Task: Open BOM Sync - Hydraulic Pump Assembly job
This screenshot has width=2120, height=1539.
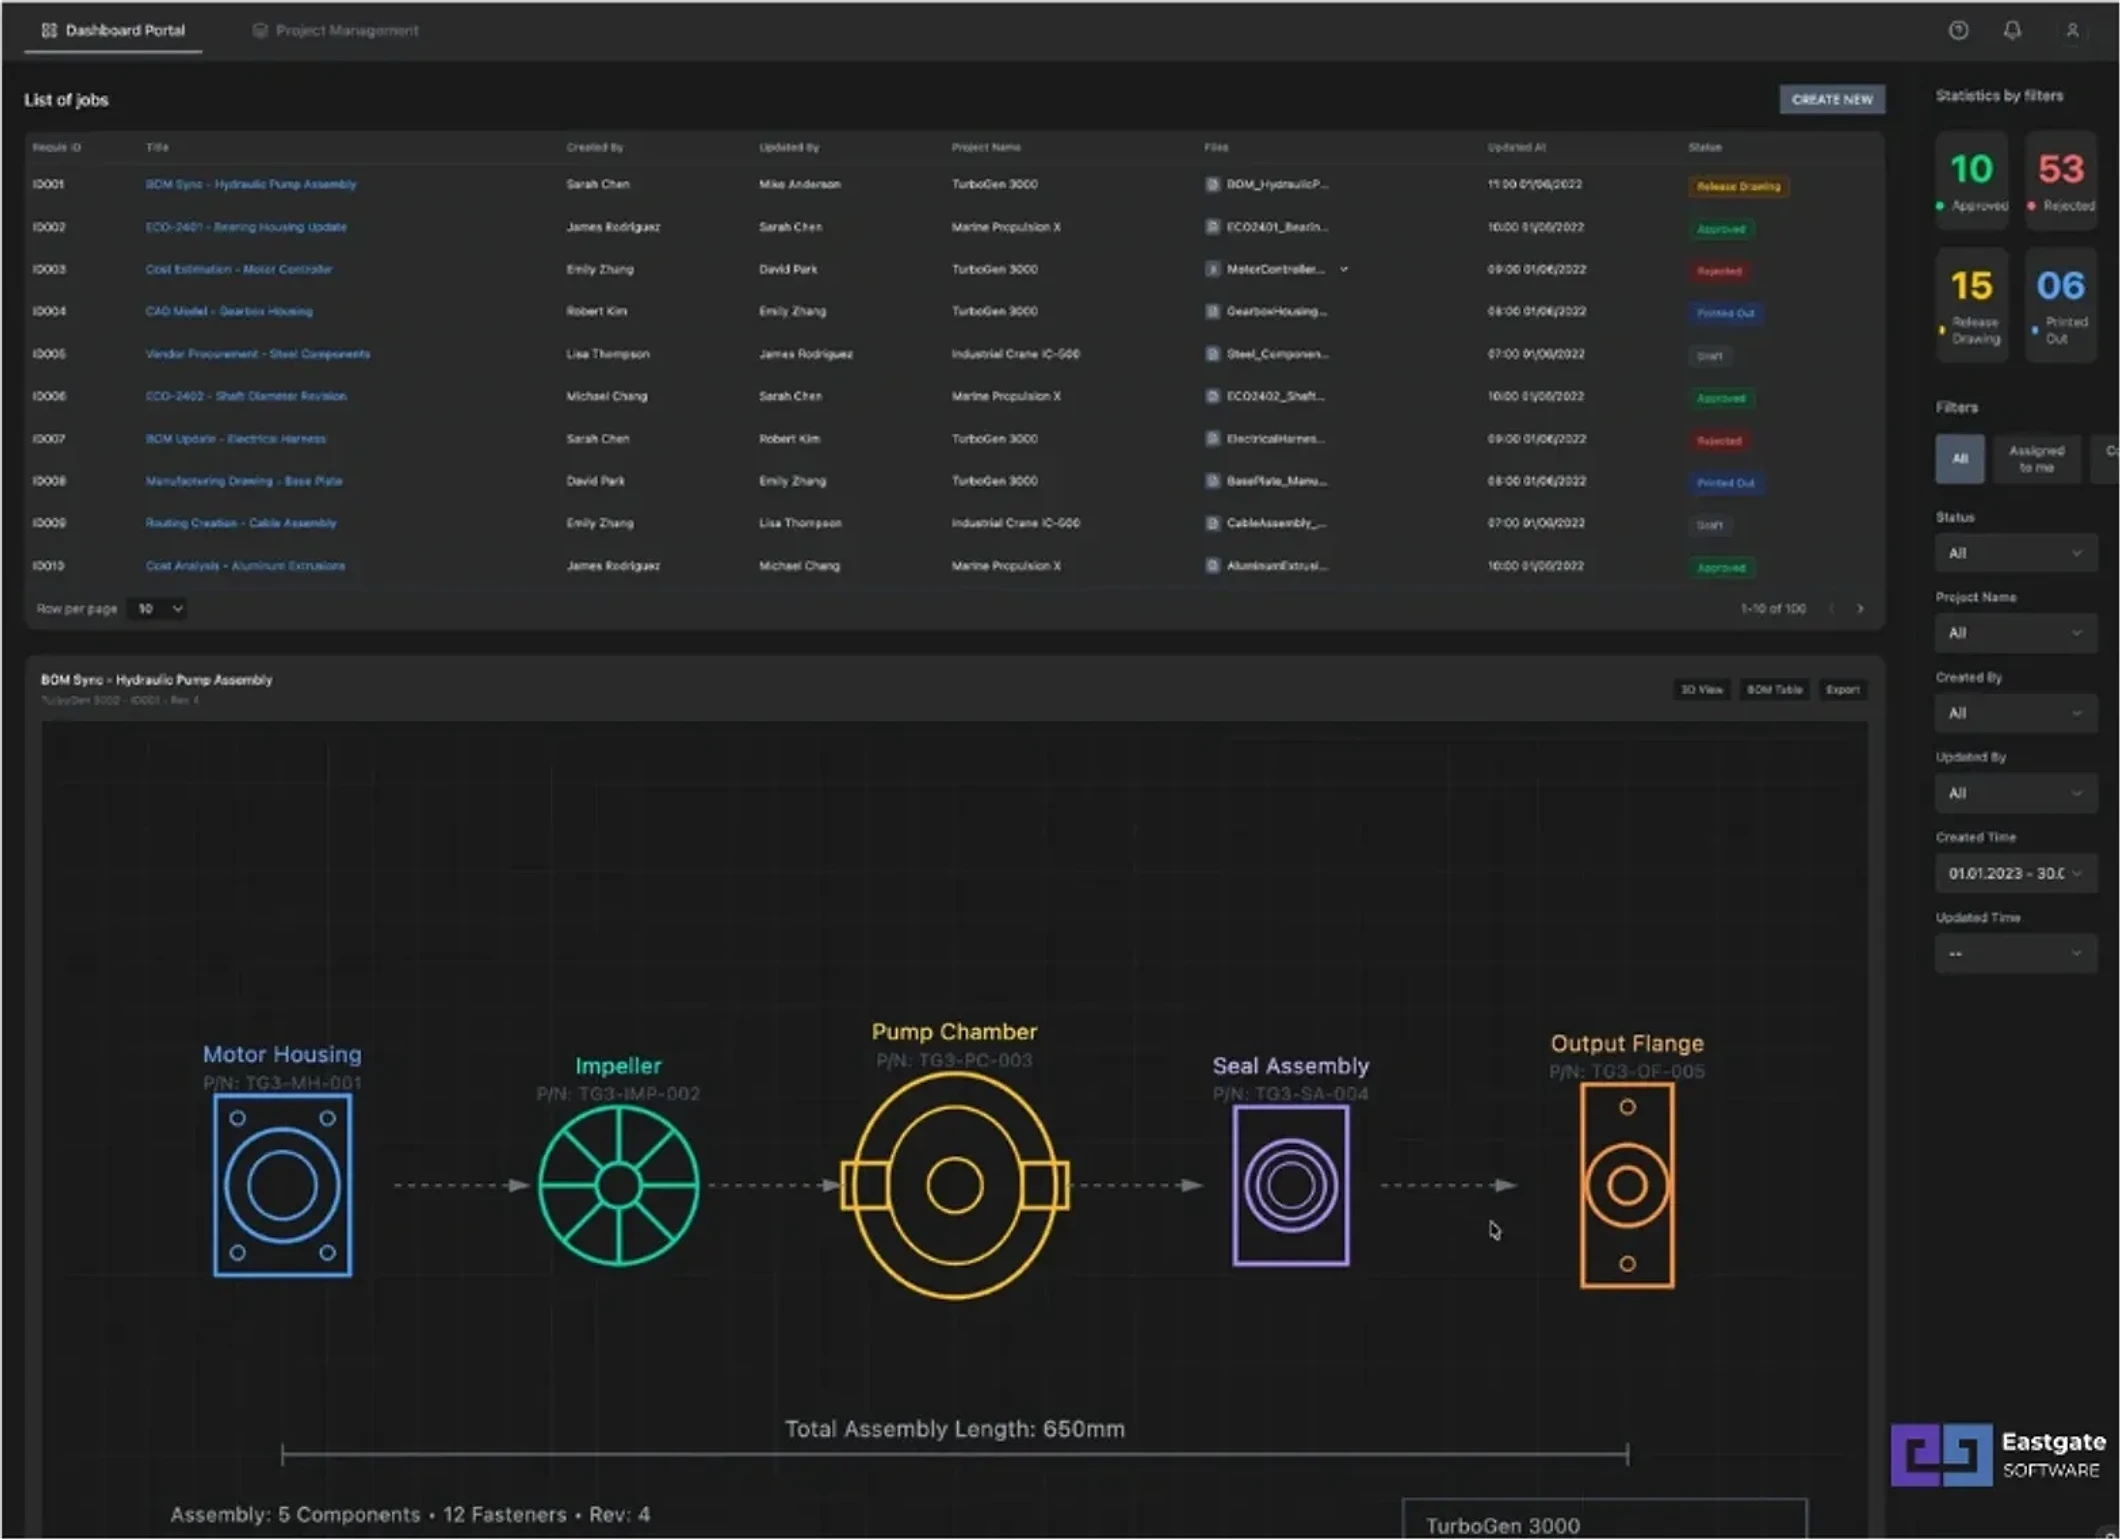Action: point(251,184)
